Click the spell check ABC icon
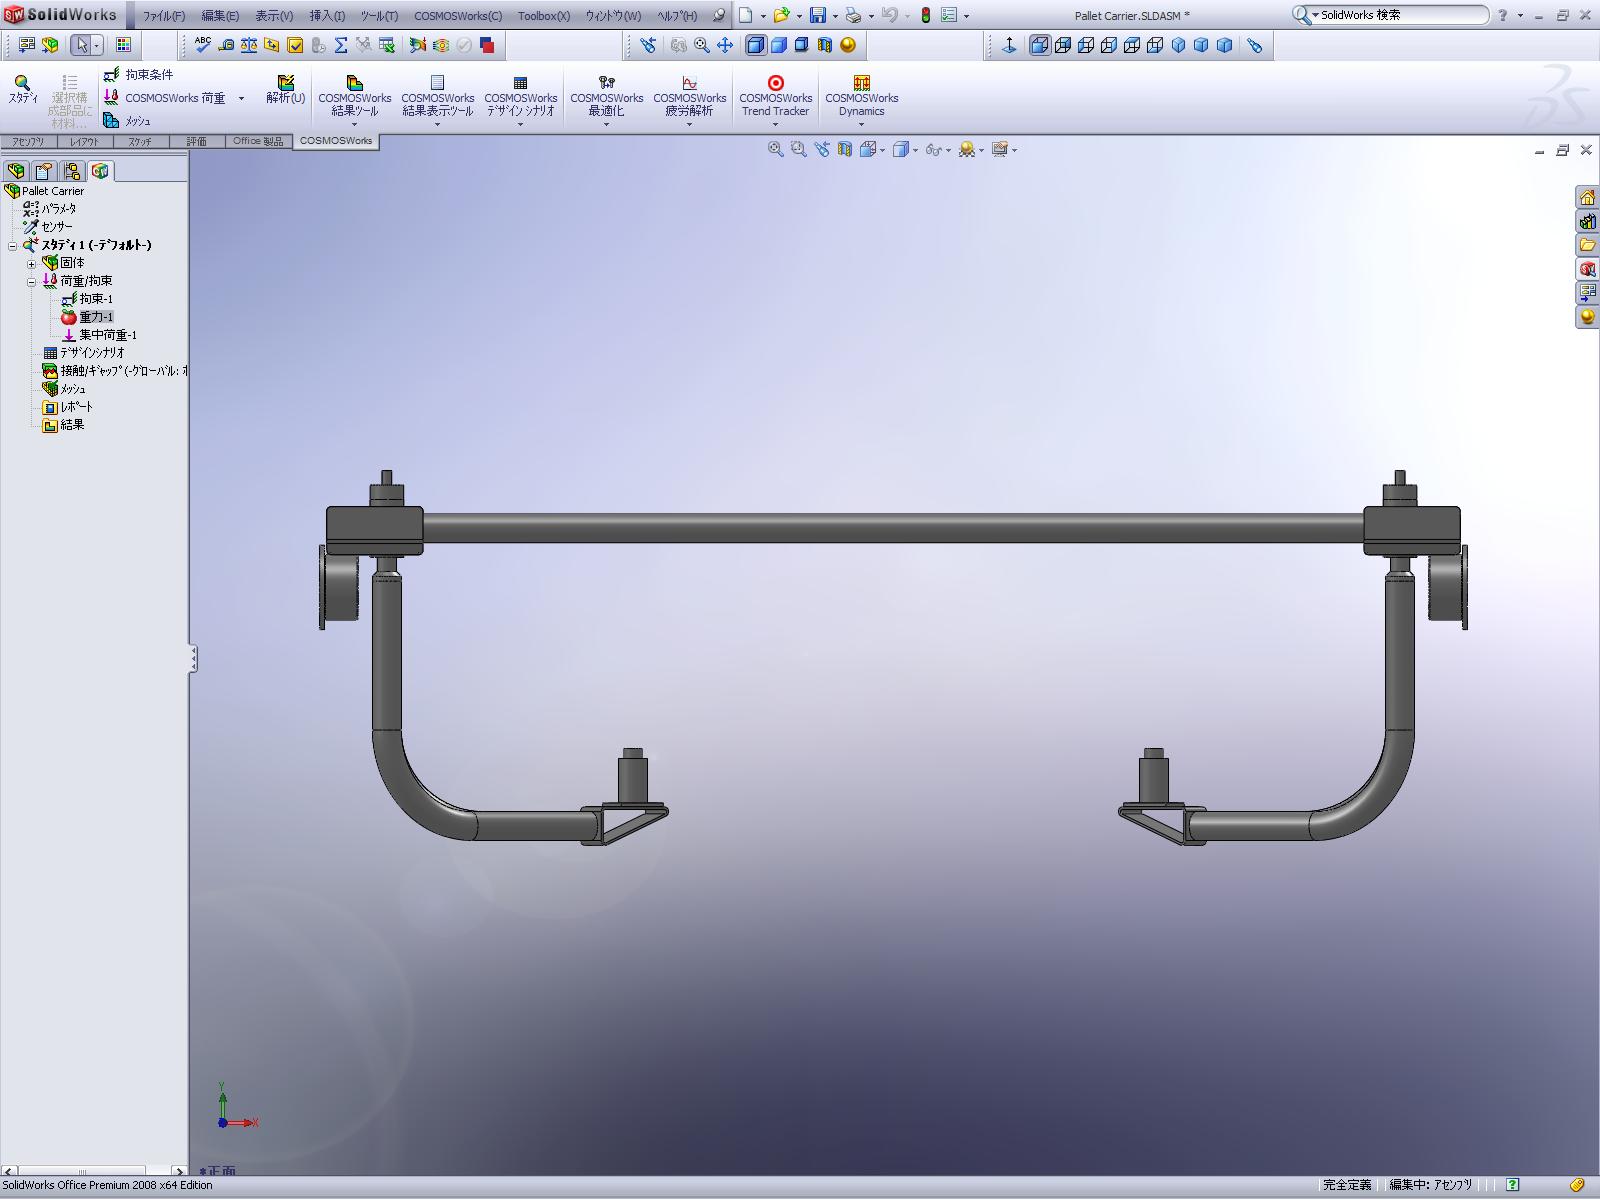Screen dimensions: 1600x1200 tap(203, 44)
